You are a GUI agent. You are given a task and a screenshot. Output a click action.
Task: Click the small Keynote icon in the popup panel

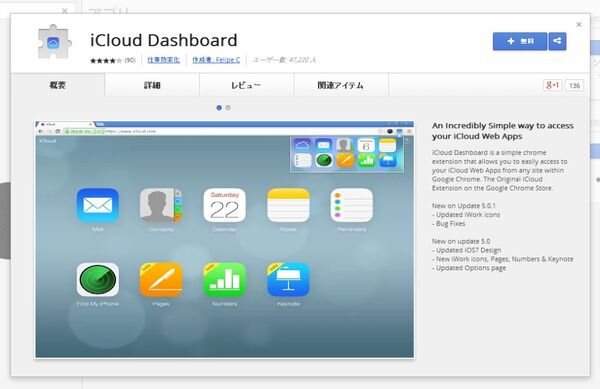(387, 160)
